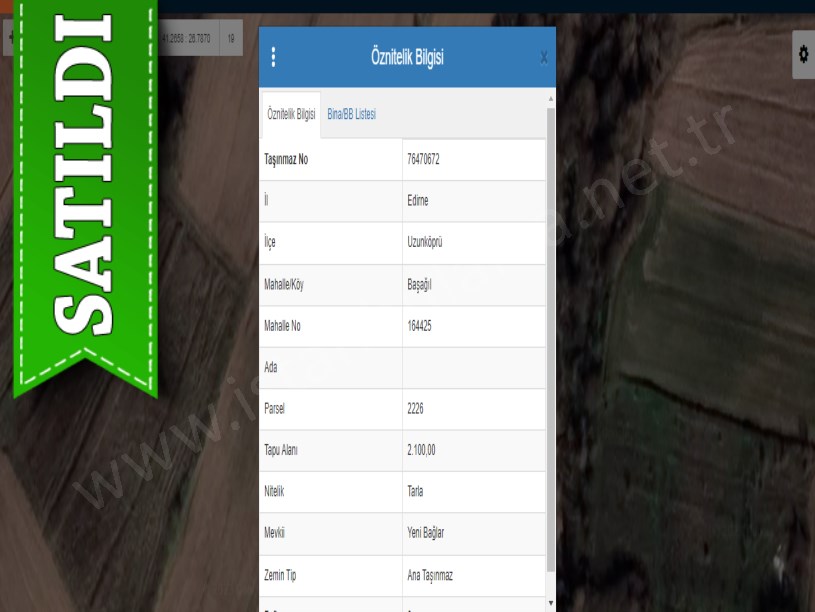Viewport: 815px width, 612px height.
Task: Click the scrollbar down arrow in the panel
Action: point(550,603)
